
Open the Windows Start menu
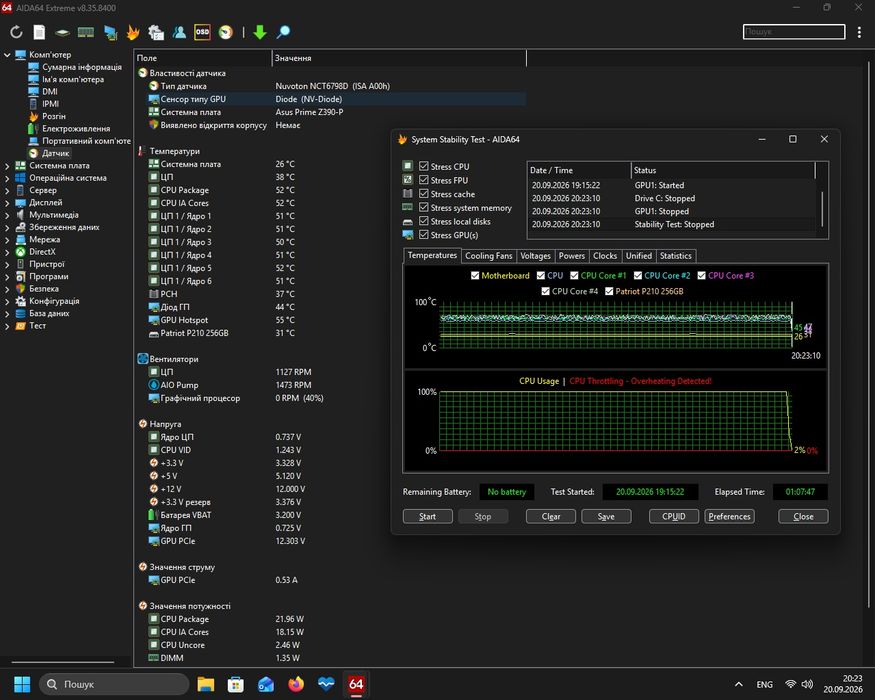point(22,684)
